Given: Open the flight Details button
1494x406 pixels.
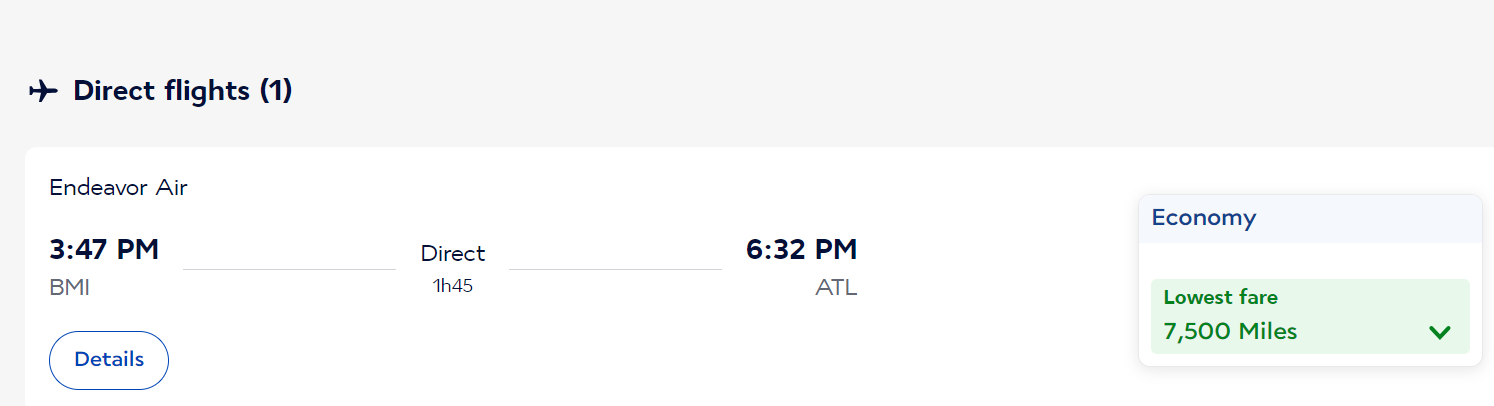Looking at the screenshot, I should click(x=109, y=360).
